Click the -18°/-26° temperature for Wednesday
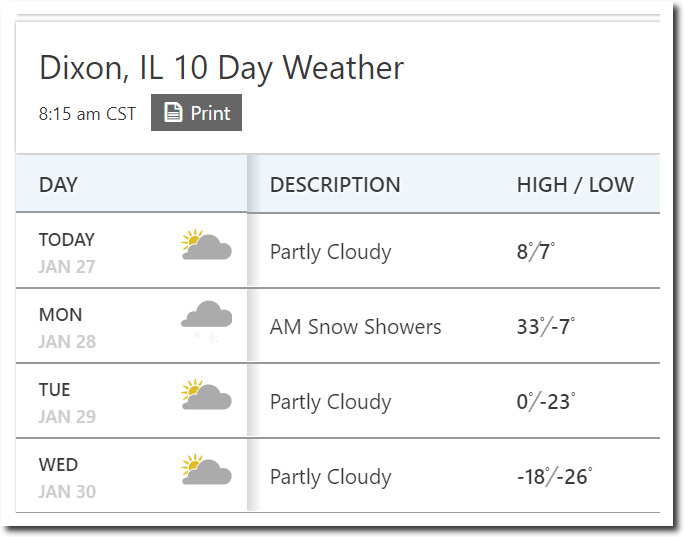 click(555, 477)
